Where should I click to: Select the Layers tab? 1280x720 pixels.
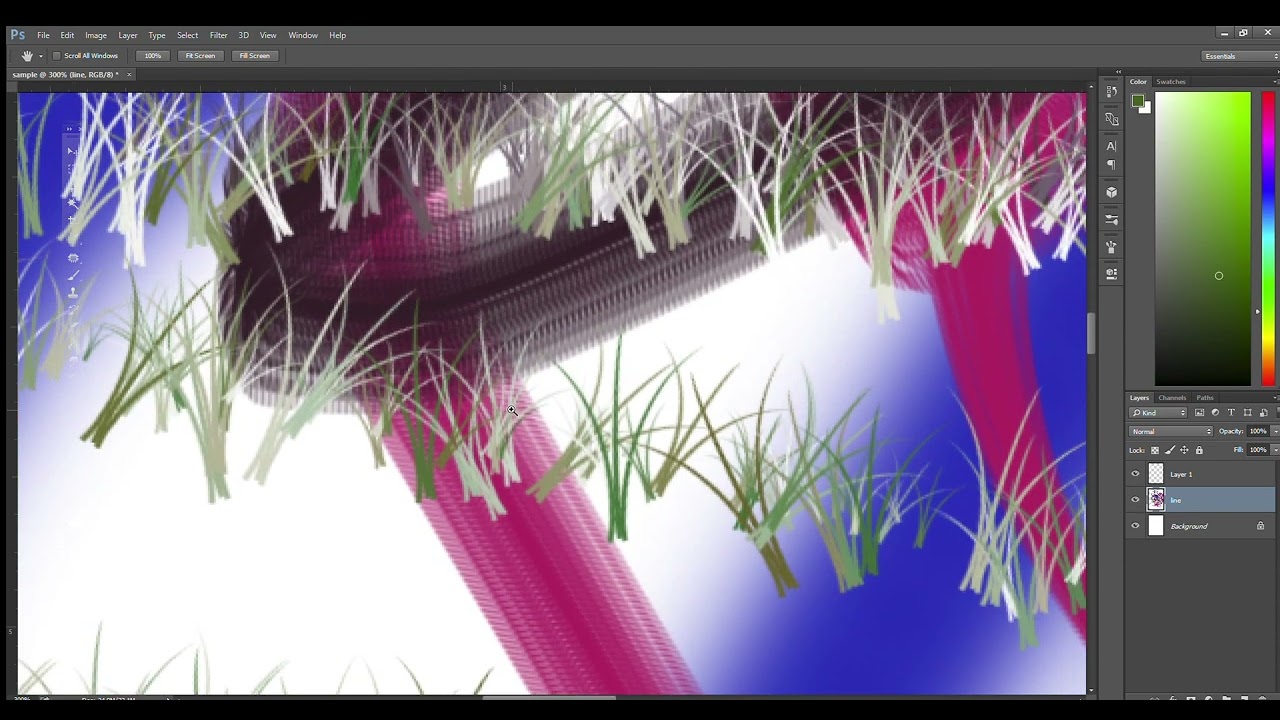pos(1140,398)
